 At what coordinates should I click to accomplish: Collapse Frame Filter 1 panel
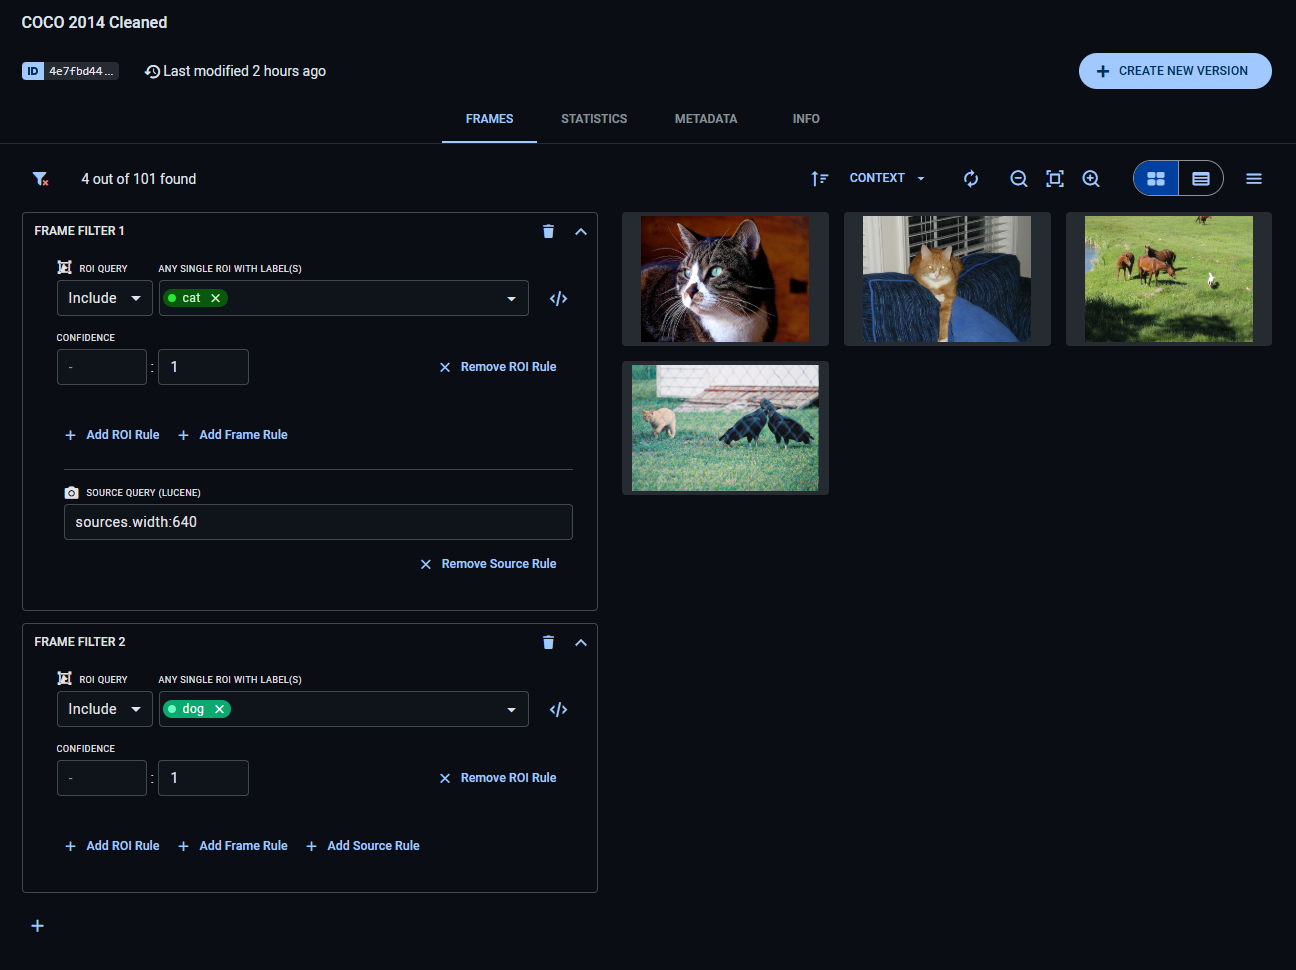[x=581, y=231]
